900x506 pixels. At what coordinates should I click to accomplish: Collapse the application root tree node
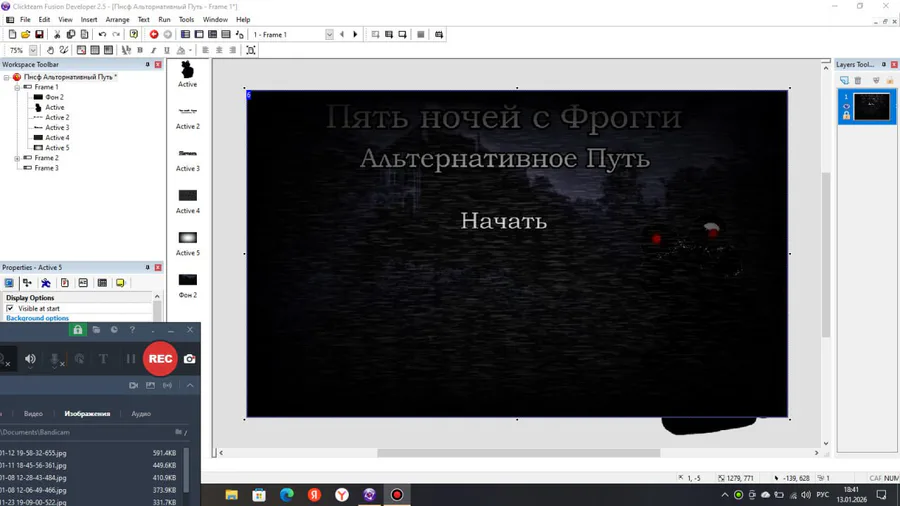click(6, 77)
